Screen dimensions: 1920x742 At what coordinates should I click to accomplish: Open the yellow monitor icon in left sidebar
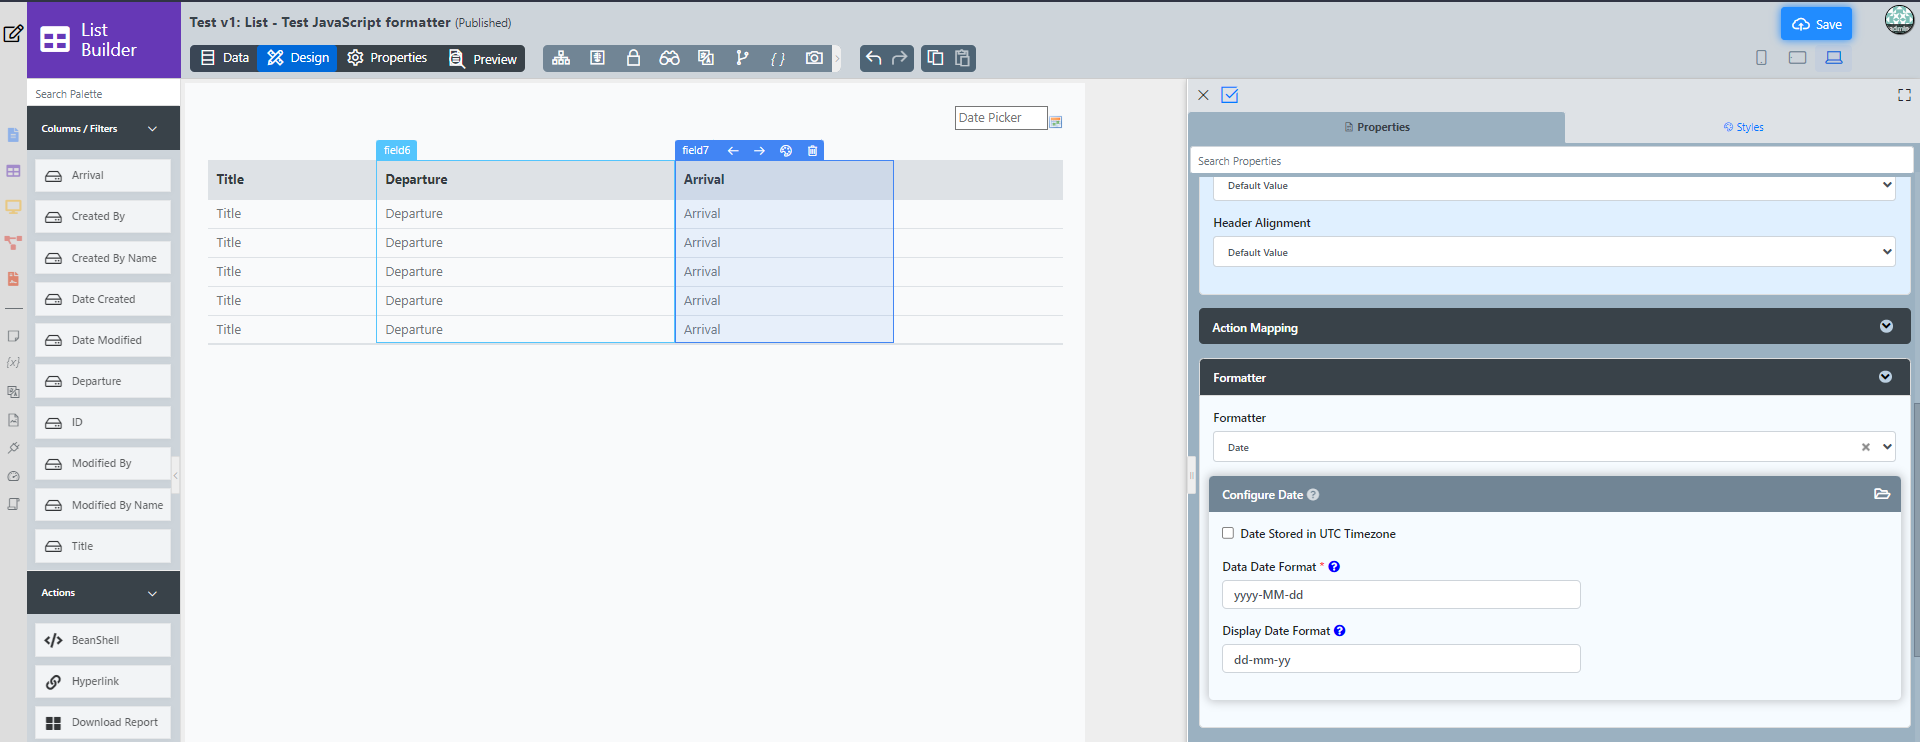(x=13, y=207)
